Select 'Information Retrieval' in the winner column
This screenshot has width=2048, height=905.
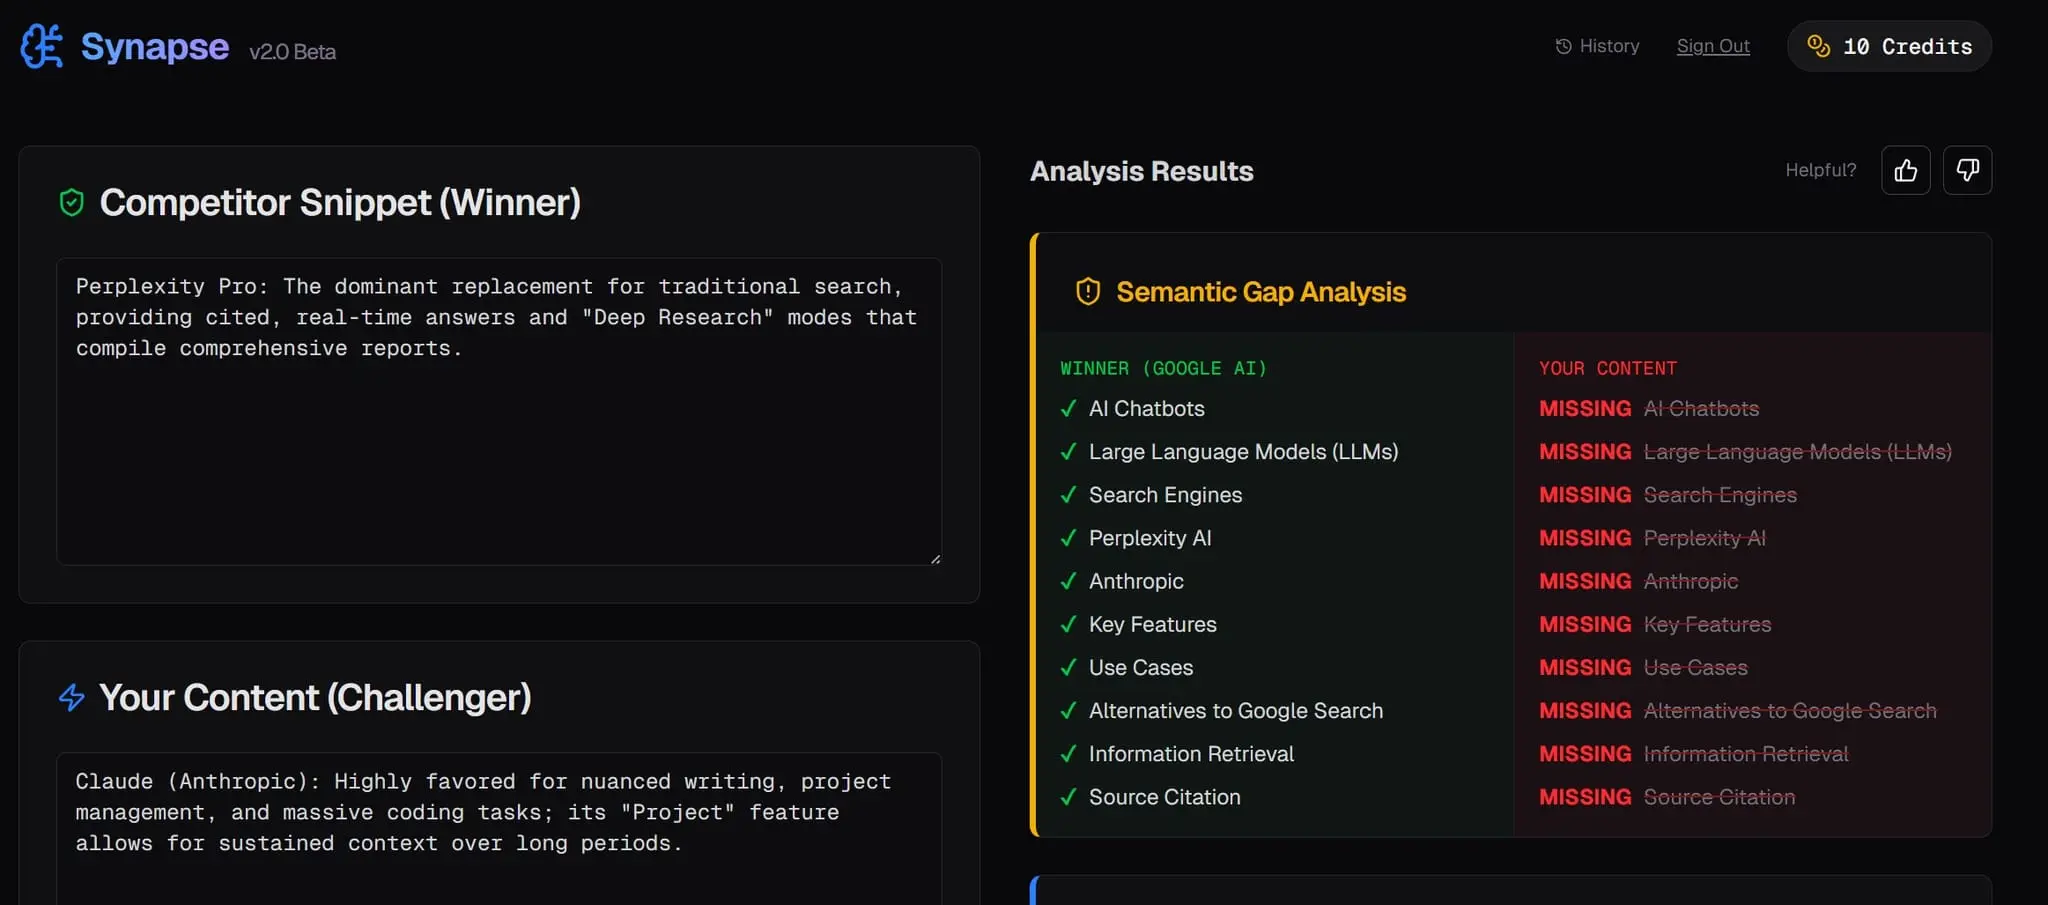click(1192, 754)
